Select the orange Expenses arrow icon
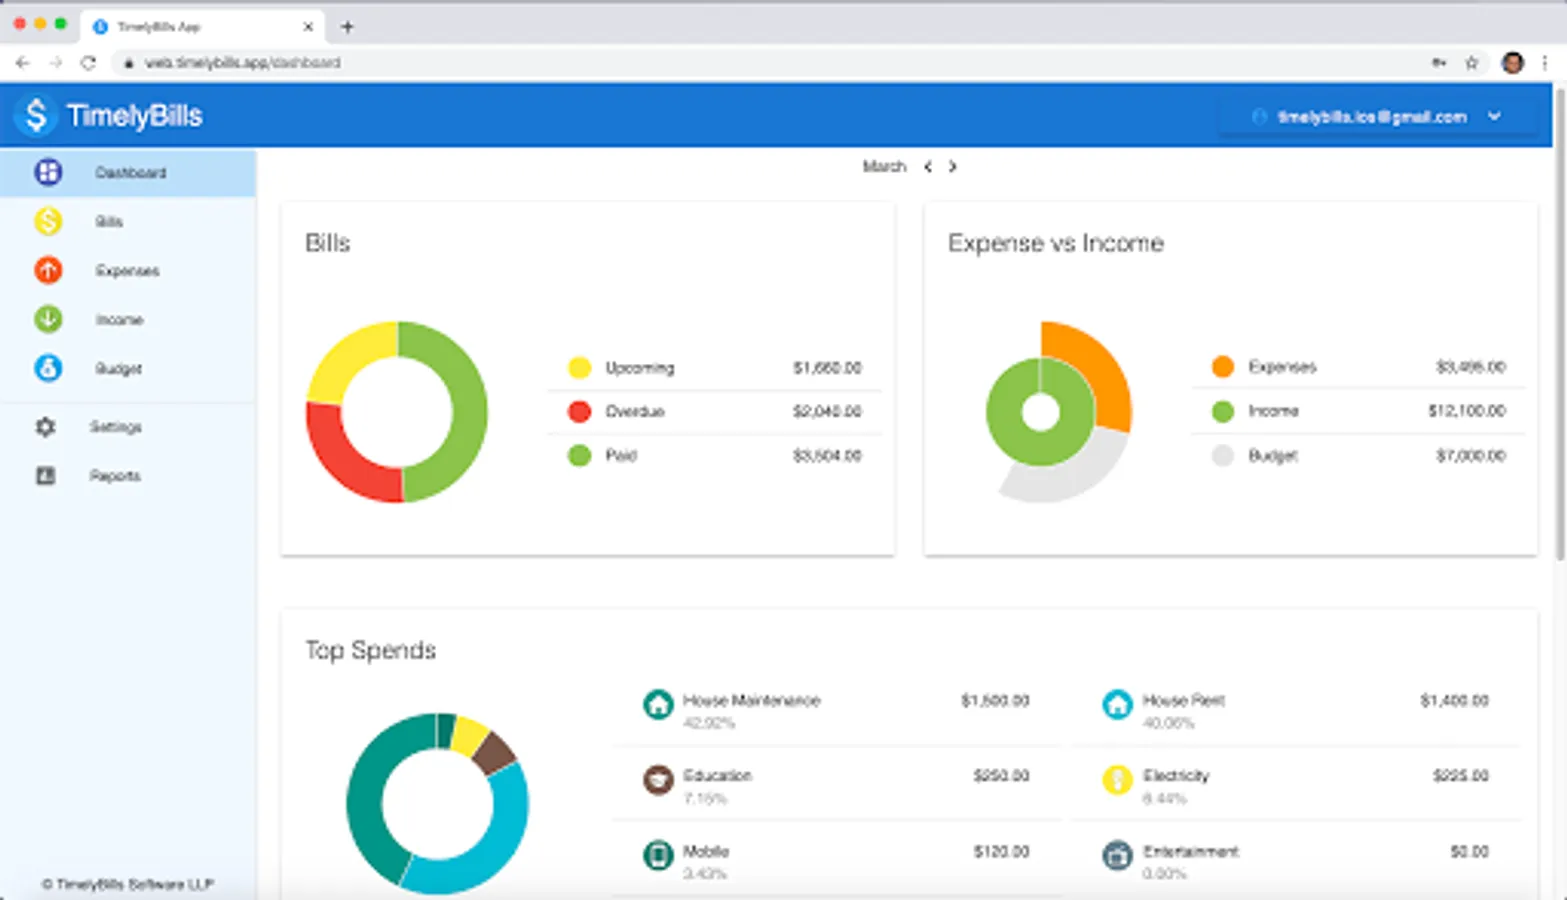 click(48, 270)
